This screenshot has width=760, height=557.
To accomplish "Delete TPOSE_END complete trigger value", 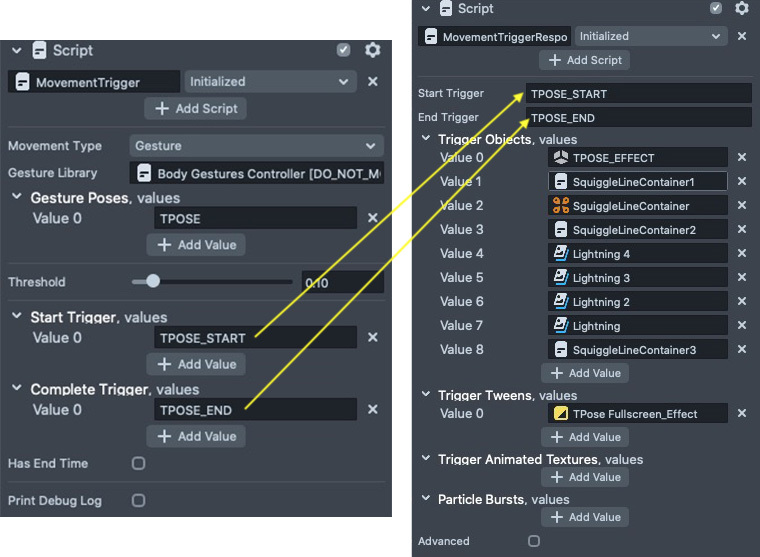I will pos(372,410).
